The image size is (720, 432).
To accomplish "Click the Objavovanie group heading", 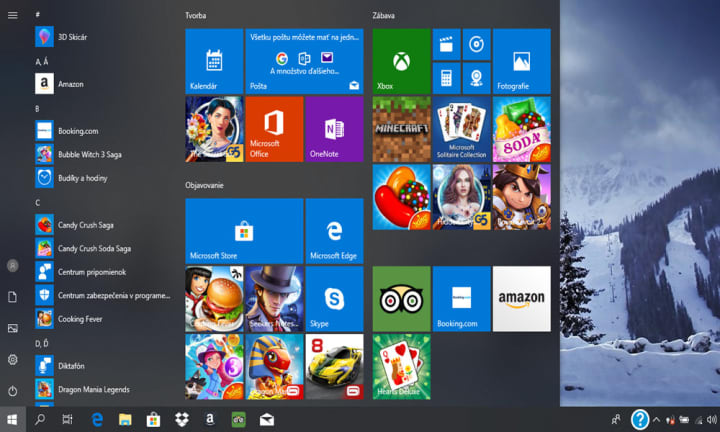I will [x=204, y=185].
